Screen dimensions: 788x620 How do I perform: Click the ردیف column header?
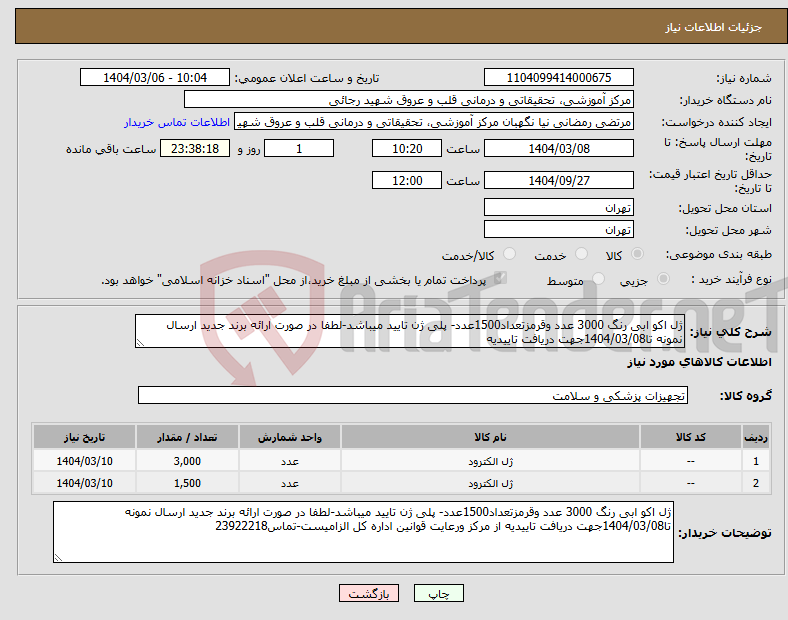tap(756, 437)
